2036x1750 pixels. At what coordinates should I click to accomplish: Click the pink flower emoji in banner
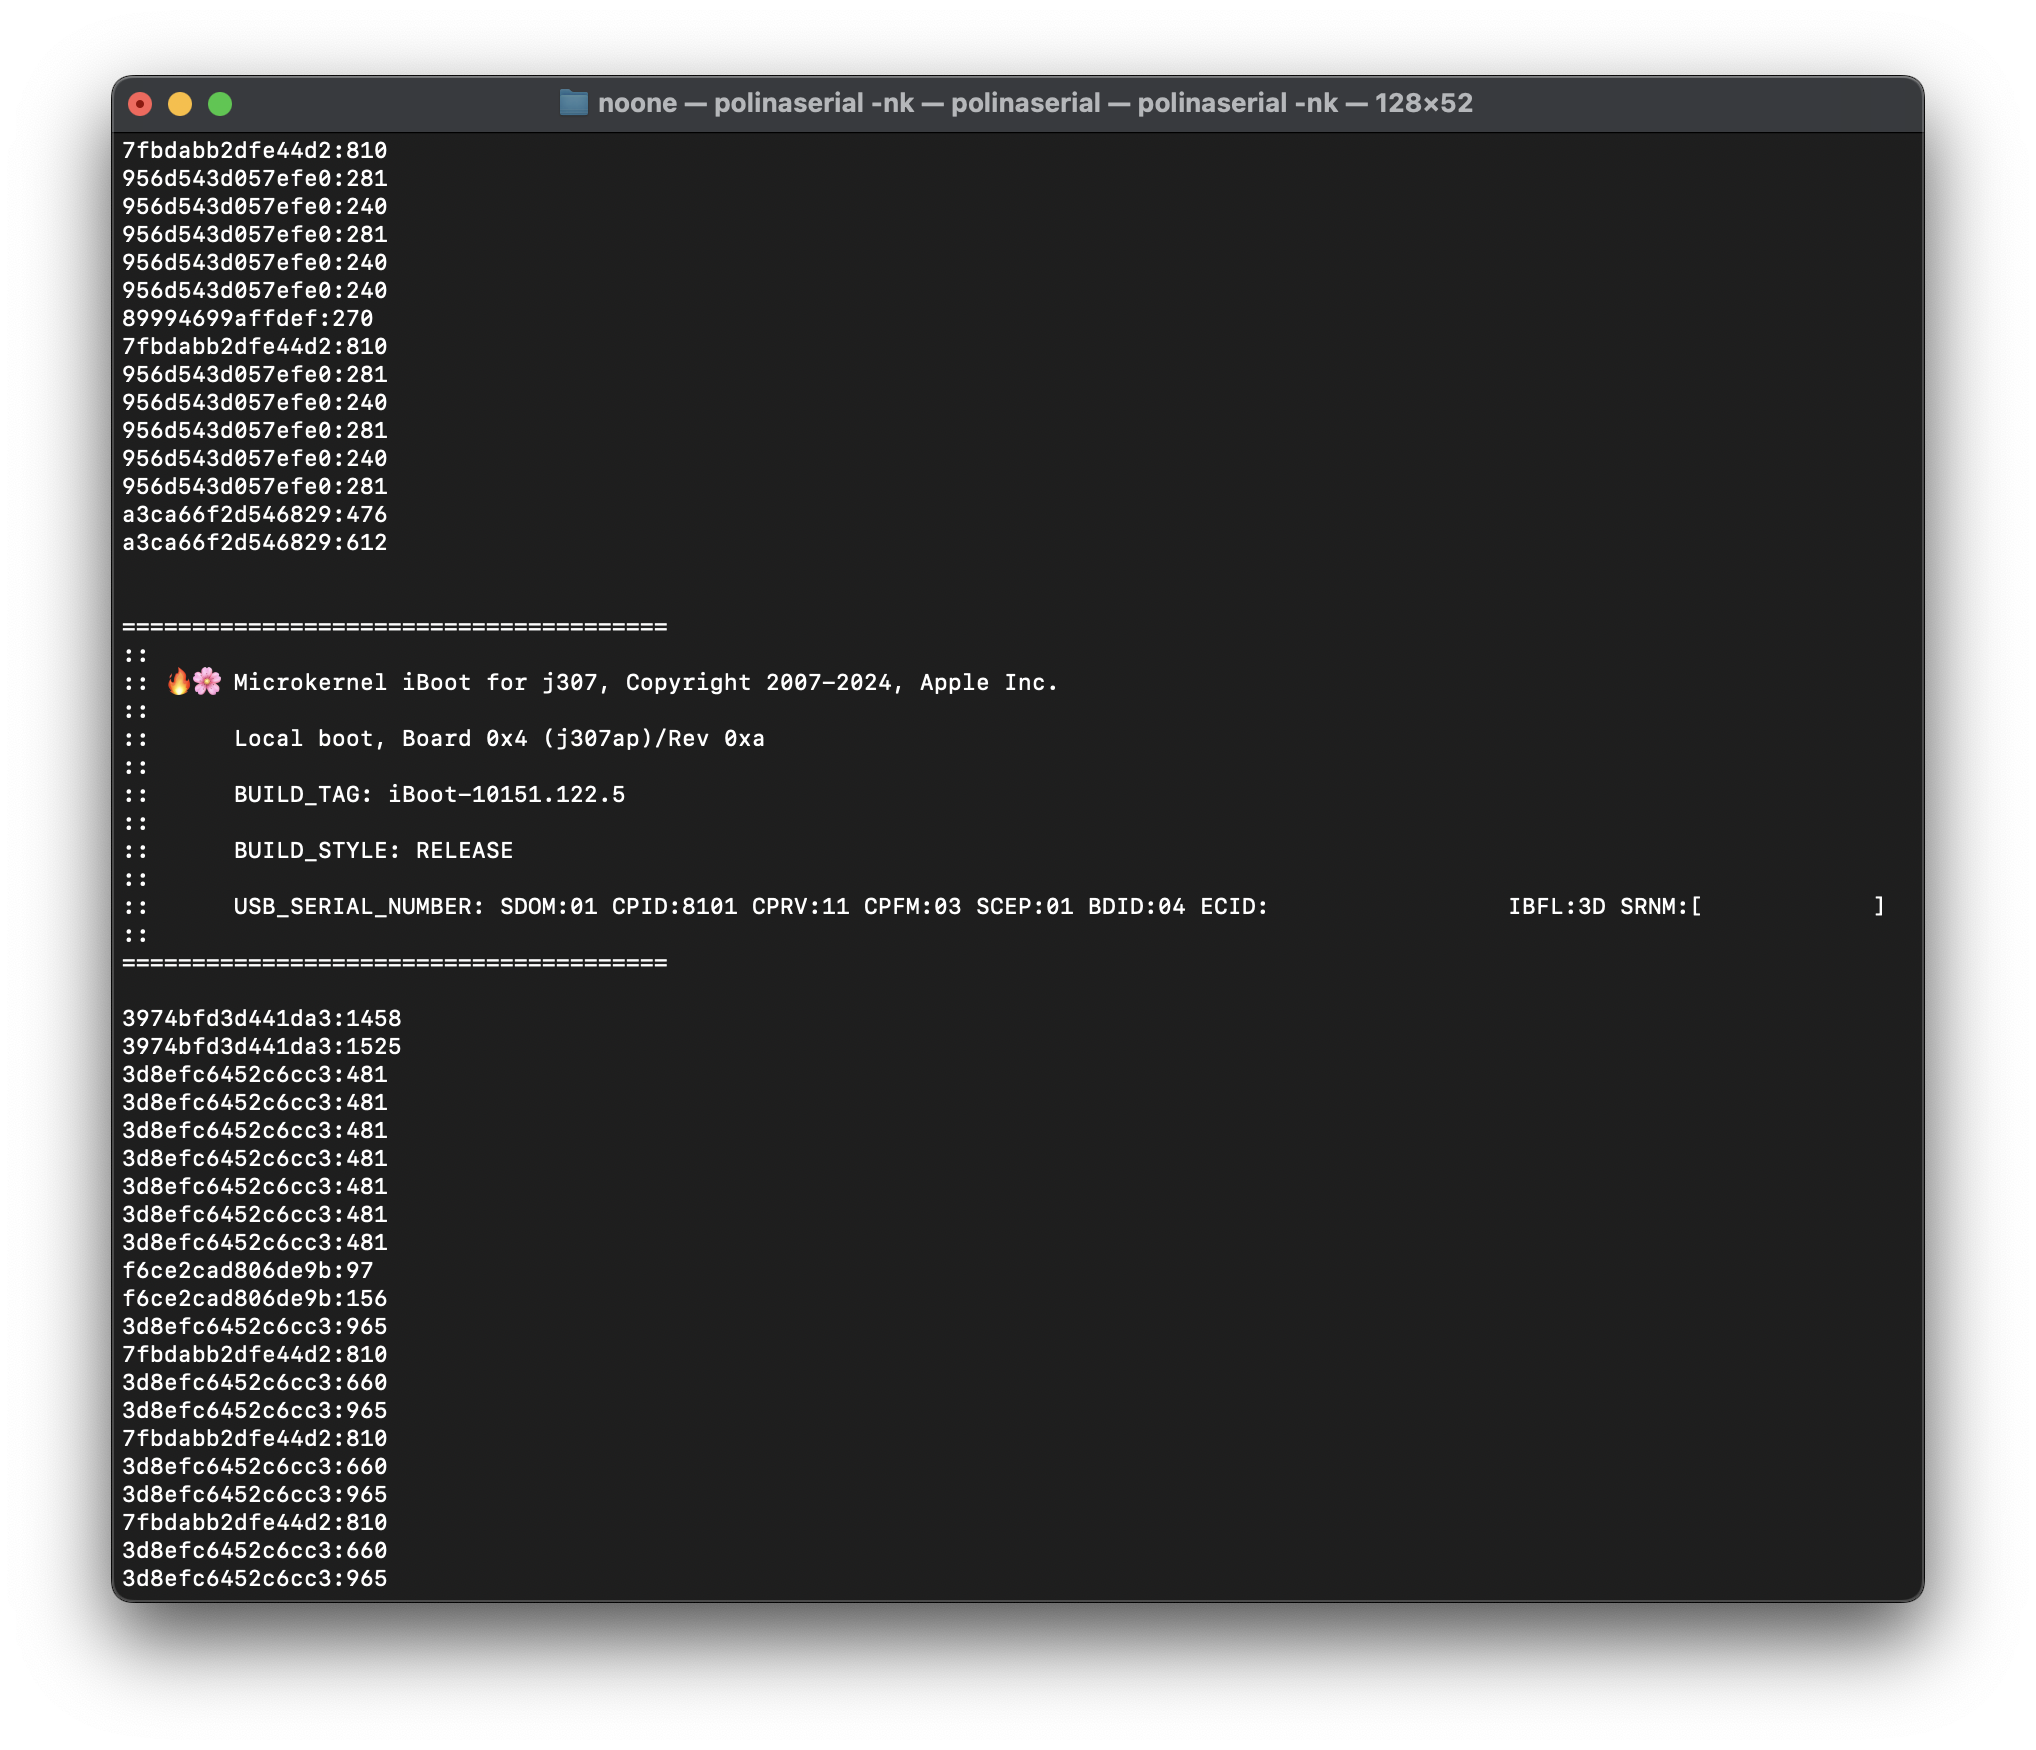[x=207, y=682]
